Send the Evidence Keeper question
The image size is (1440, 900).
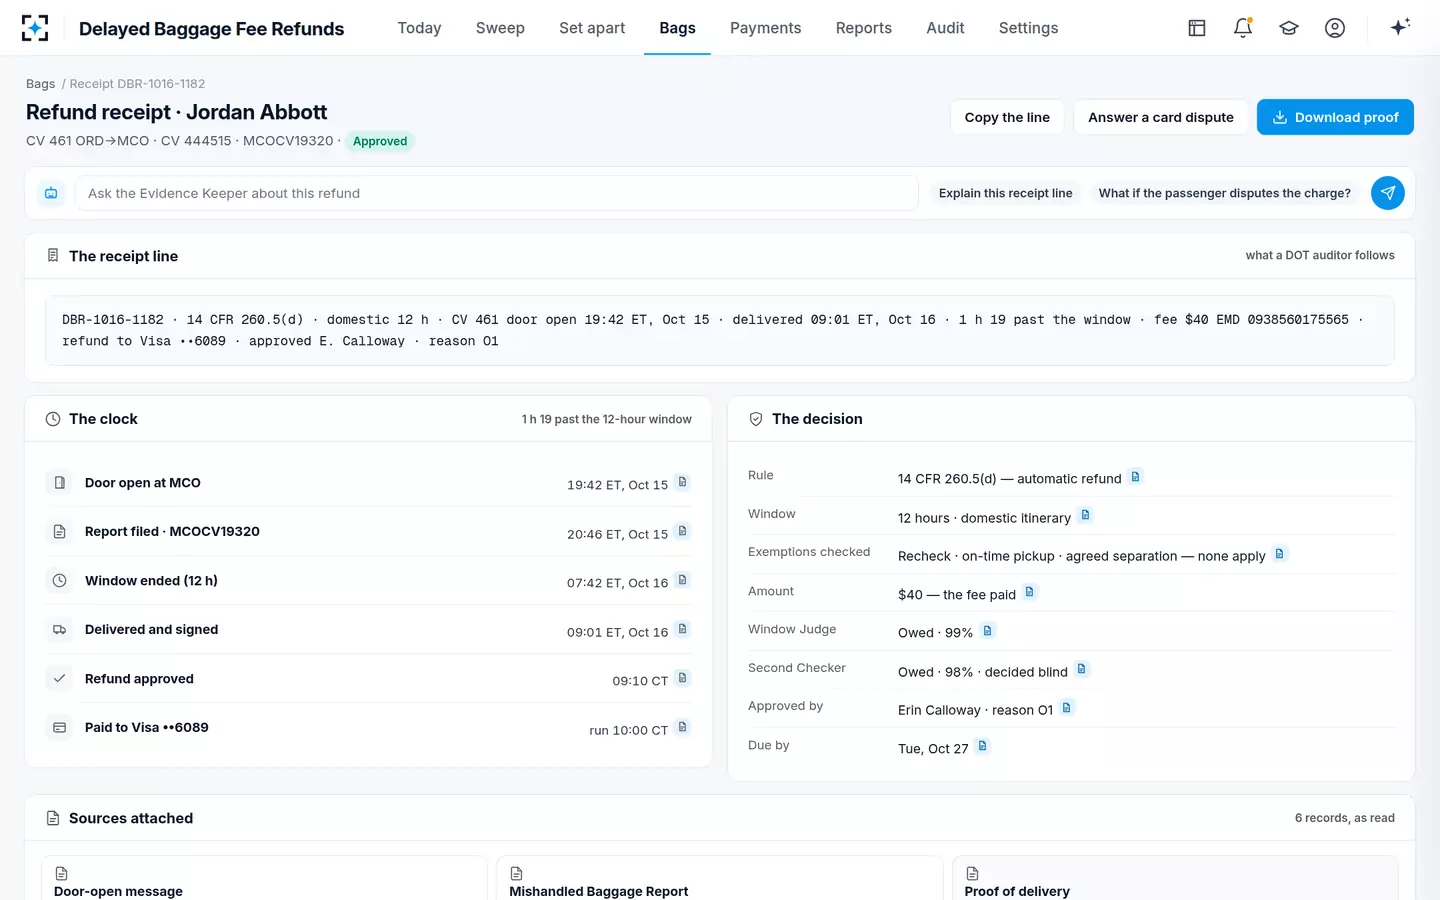(1388, 193)
